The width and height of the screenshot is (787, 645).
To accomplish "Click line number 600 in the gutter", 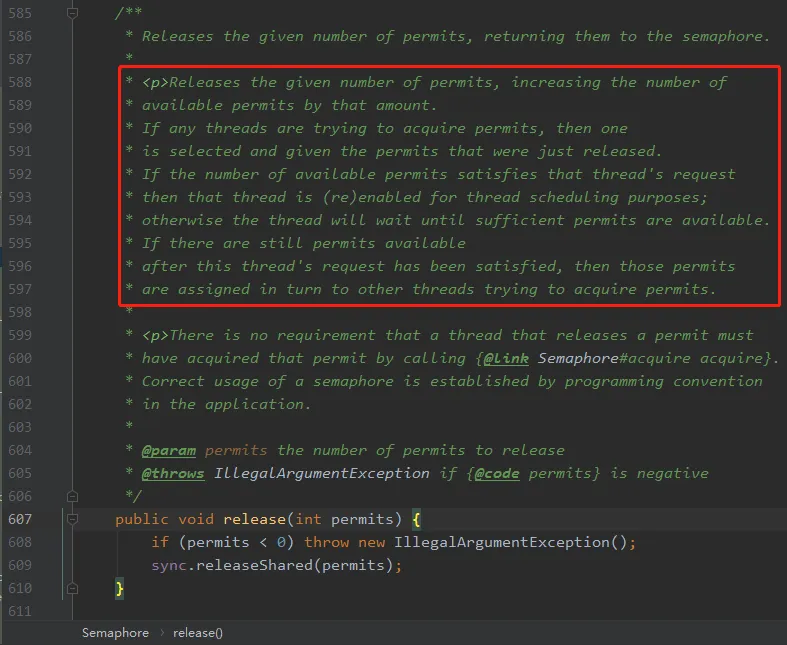I will [20, 358].
